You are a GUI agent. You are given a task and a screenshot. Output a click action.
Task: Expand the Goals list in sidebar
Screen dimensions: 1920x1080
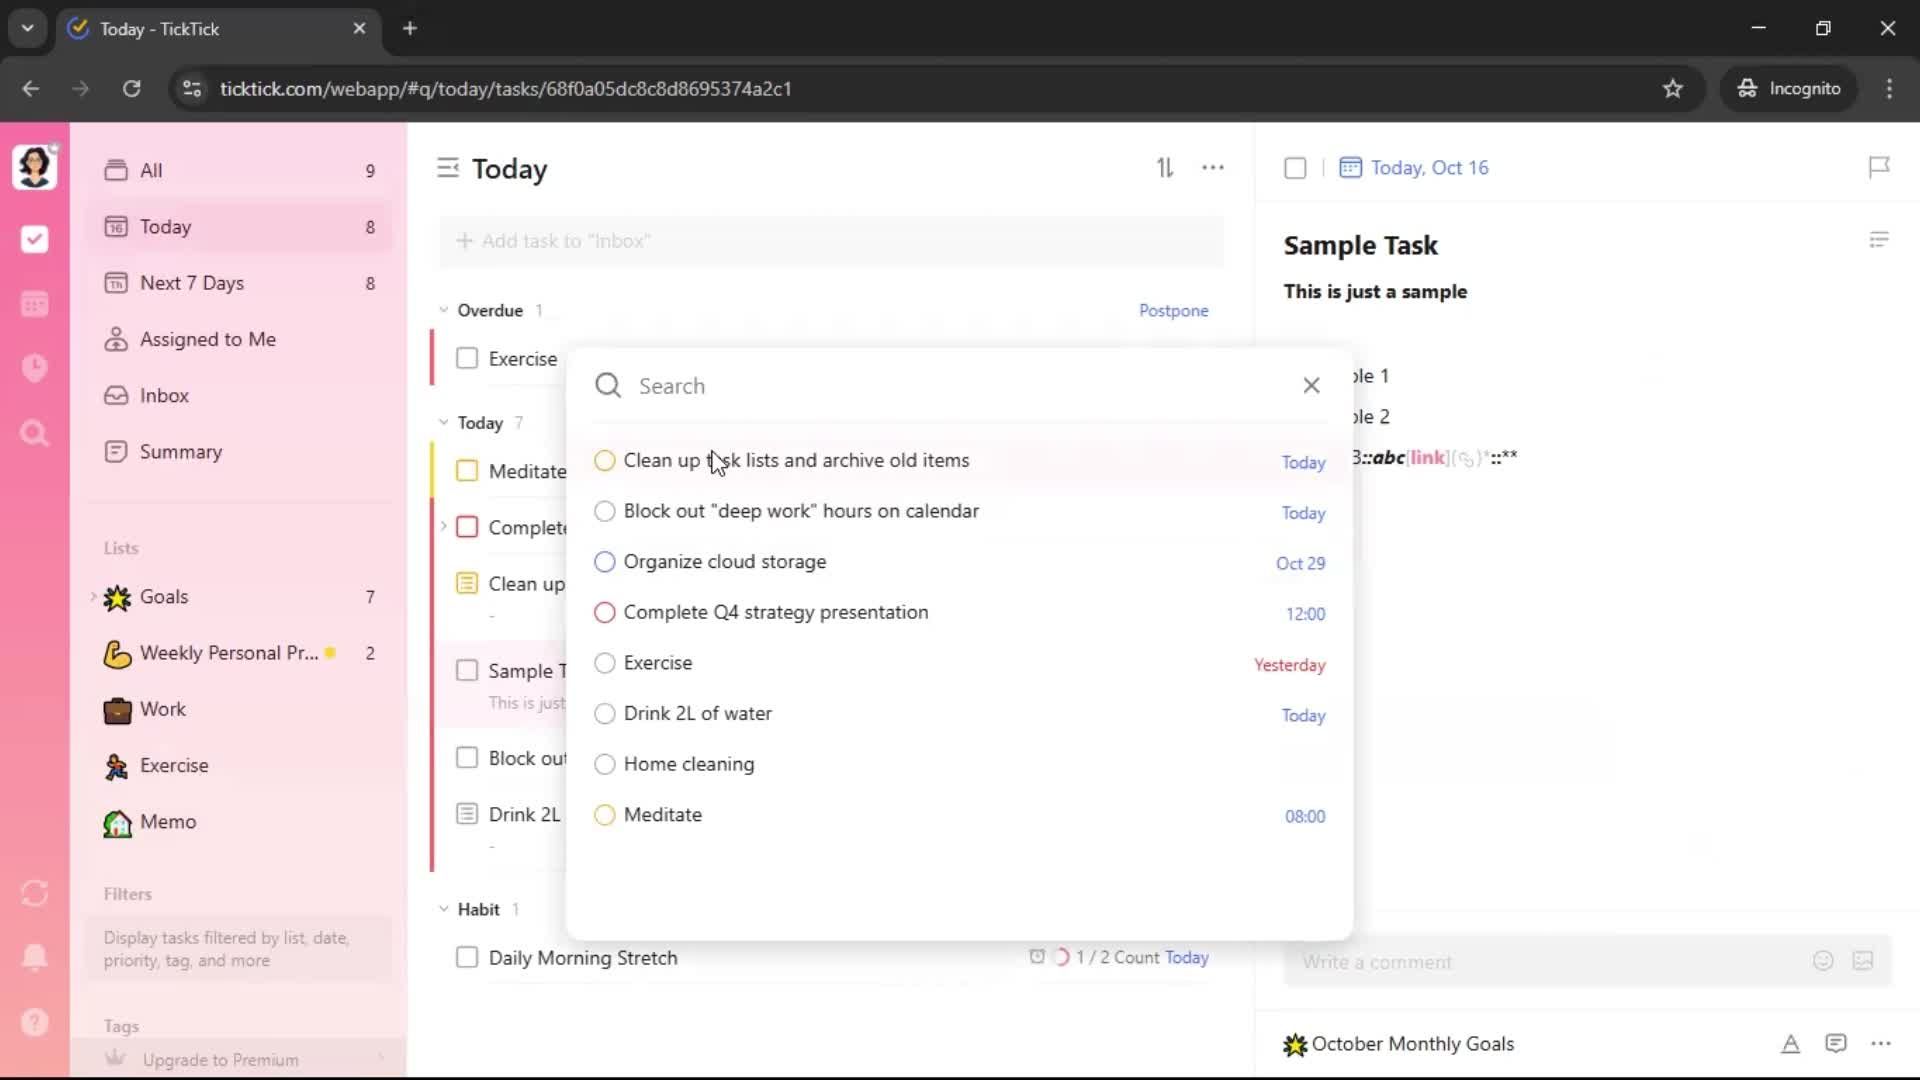click(94, 597)
